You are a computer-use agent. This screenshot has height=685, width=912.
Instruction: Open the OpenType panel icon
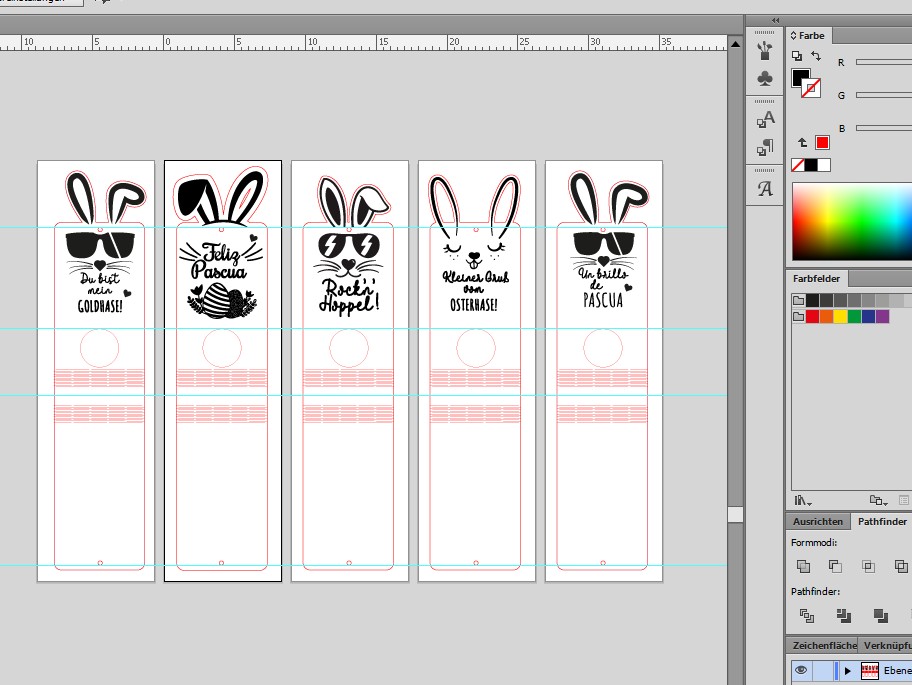tap(765, 189)
